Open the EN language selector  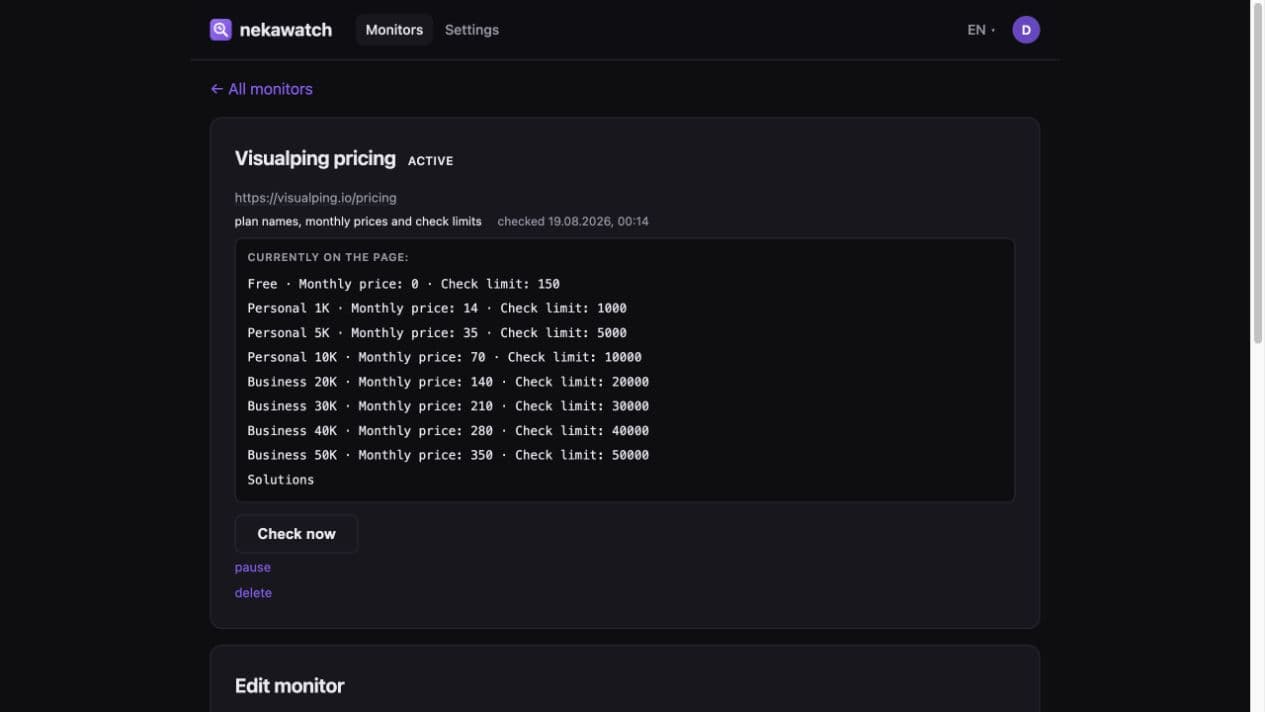981,30
